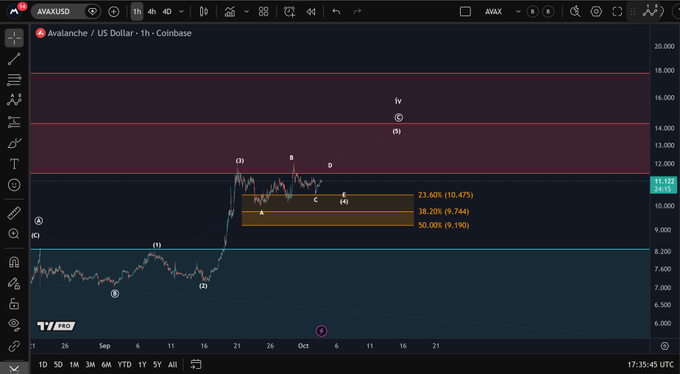Image resolution: width=680 pixels, height=374 pixels.
Task: Open quick search in the top toolbar
Action: click(575, 12)
